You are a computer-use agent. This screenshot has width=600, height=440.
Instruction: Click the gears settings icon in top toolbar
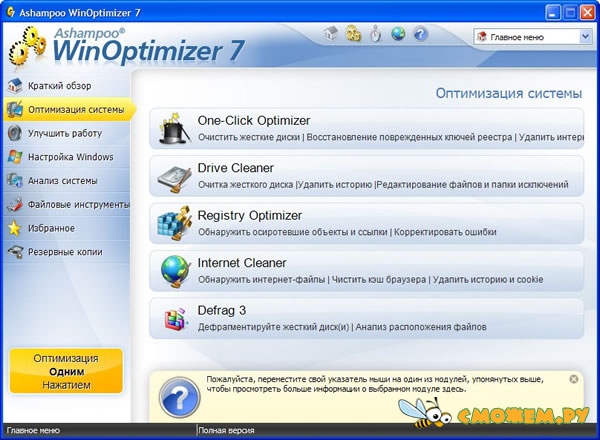pyautogui.click(x=353, y=34)
